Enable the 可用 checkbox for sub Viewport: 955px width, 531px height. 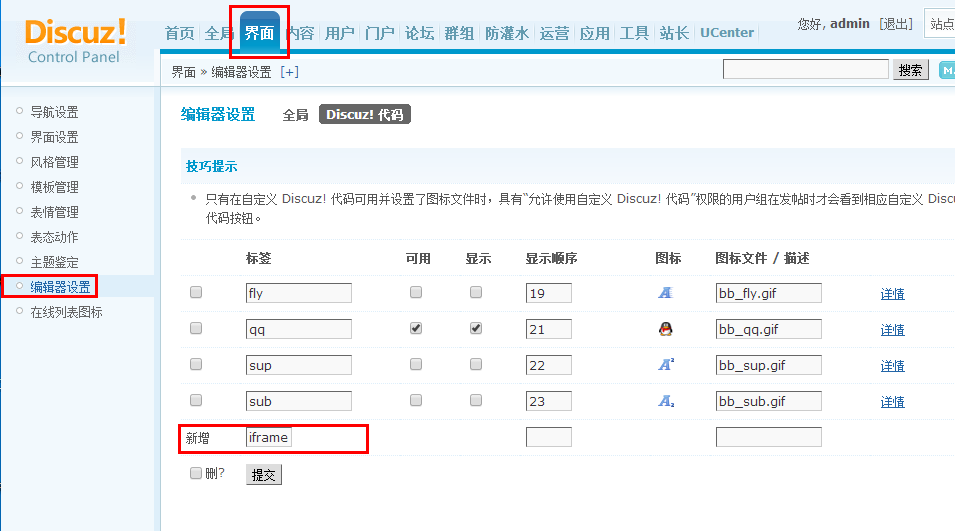[x=416, y=400]
